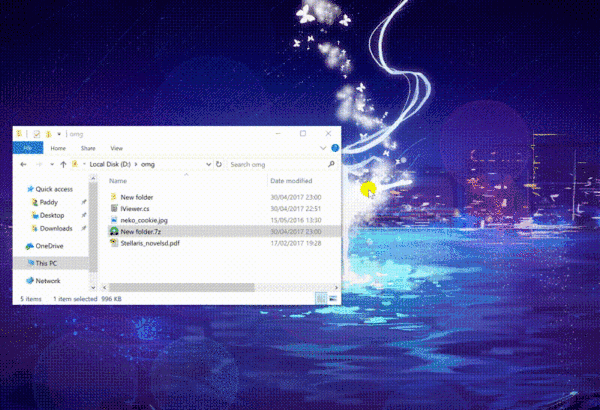Maximize the omg Explorer window
This screenshot has width=600, height=410.
tap(303, 133)
